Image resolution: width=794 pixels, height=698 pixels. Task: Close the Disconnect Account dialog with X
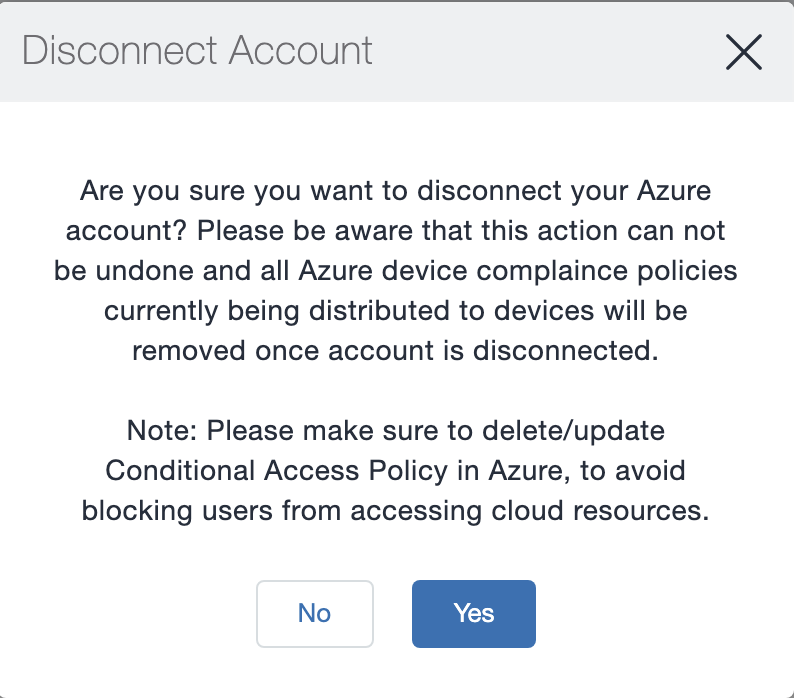[744, 51]
